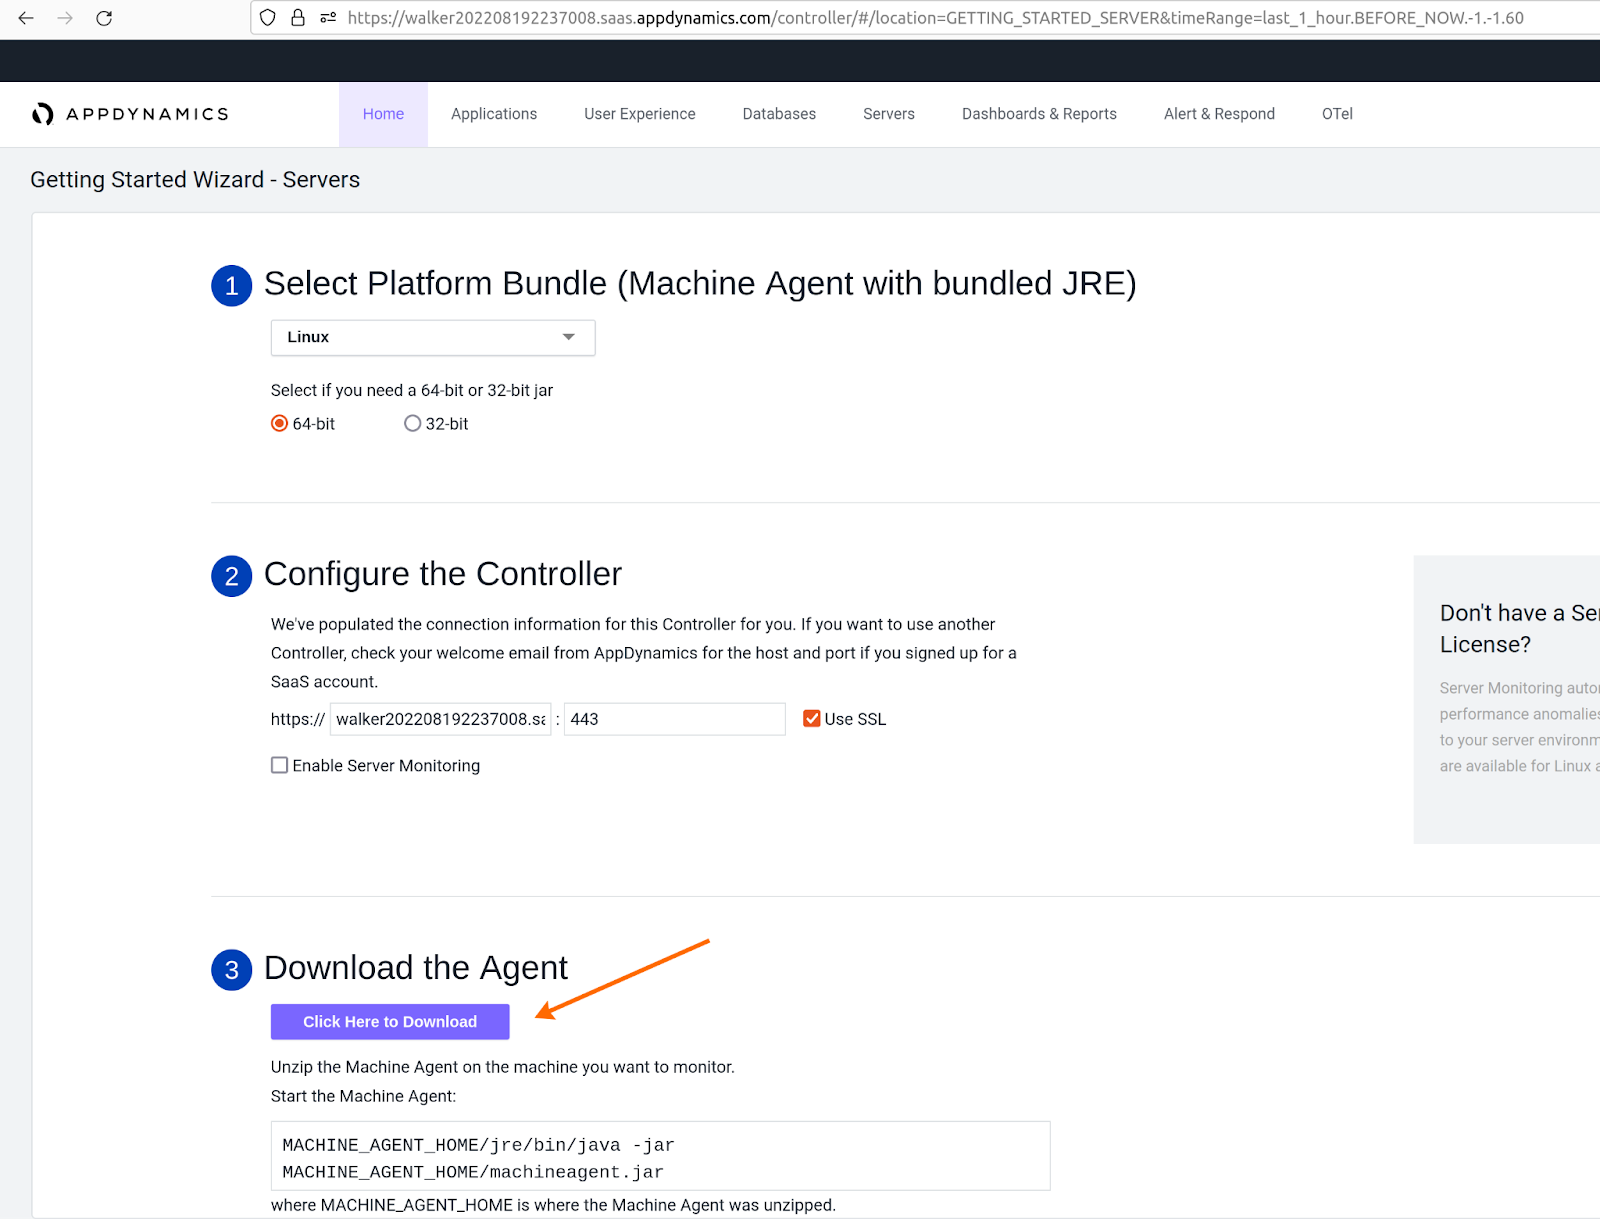This screenshot has width=1600, height=1219.
Task: Select the 64-bit radio option
Action: click(x=280, y=424)
